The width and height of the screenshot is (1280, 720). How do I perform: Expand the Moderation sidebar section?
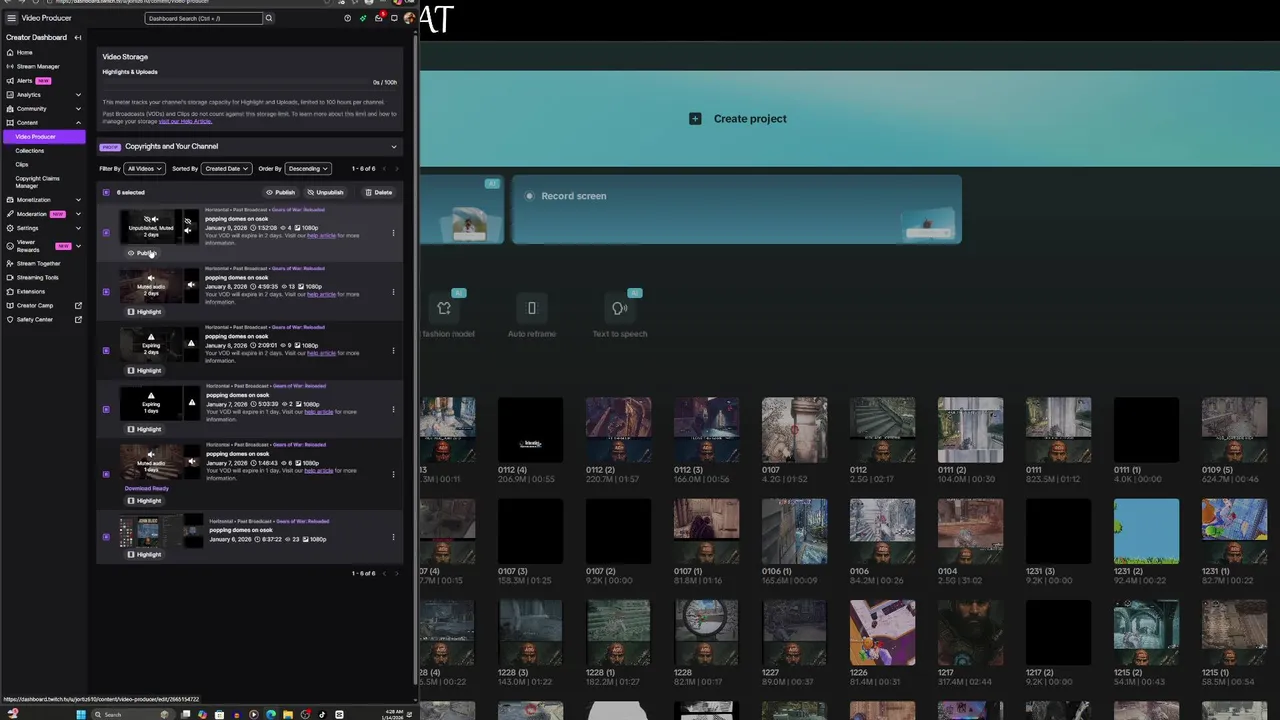[43, 213]
